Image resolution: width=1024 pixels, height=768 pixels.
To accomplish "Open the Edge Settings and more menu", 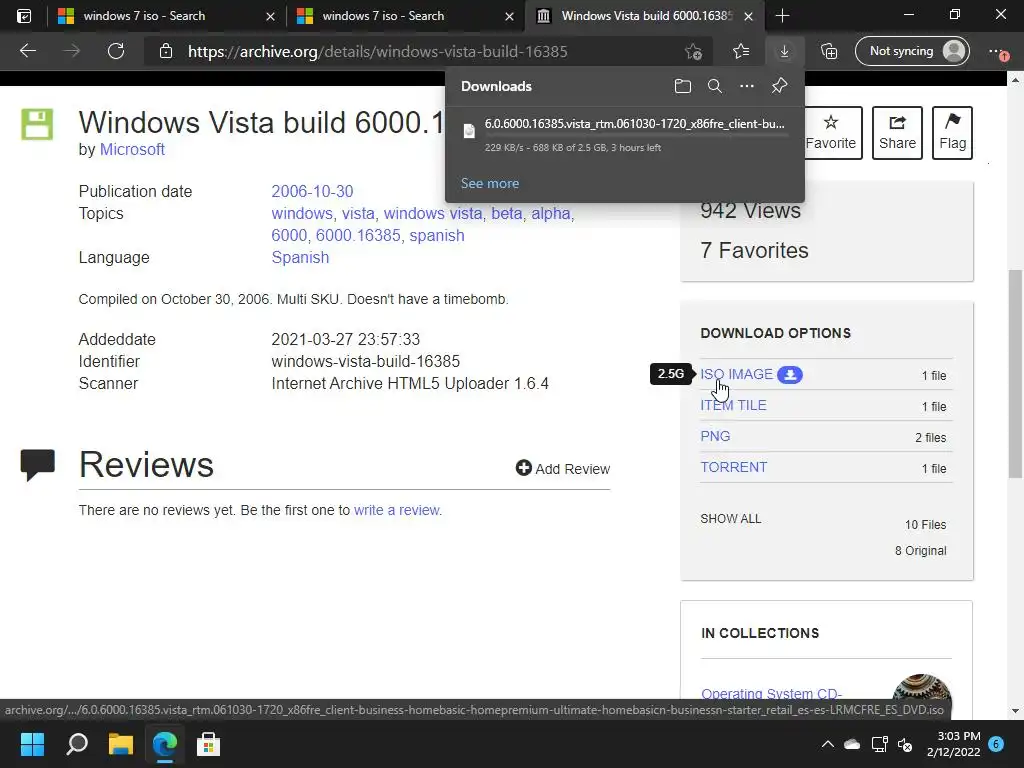I will pos(997,52).
